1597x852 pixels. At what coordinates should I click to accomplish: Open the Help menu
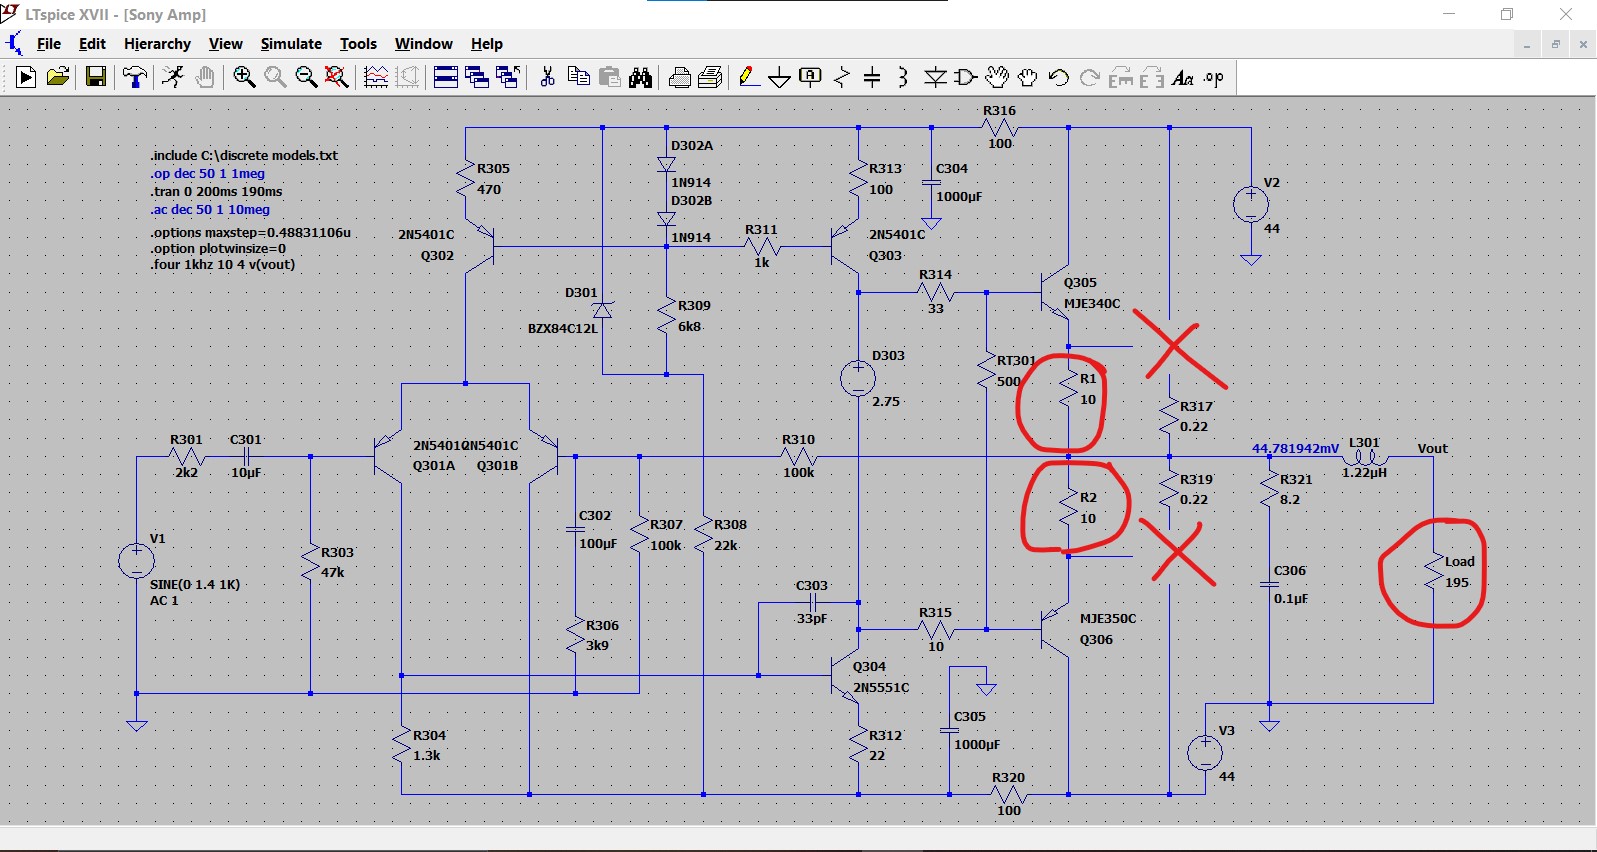[x=486, y=44]
